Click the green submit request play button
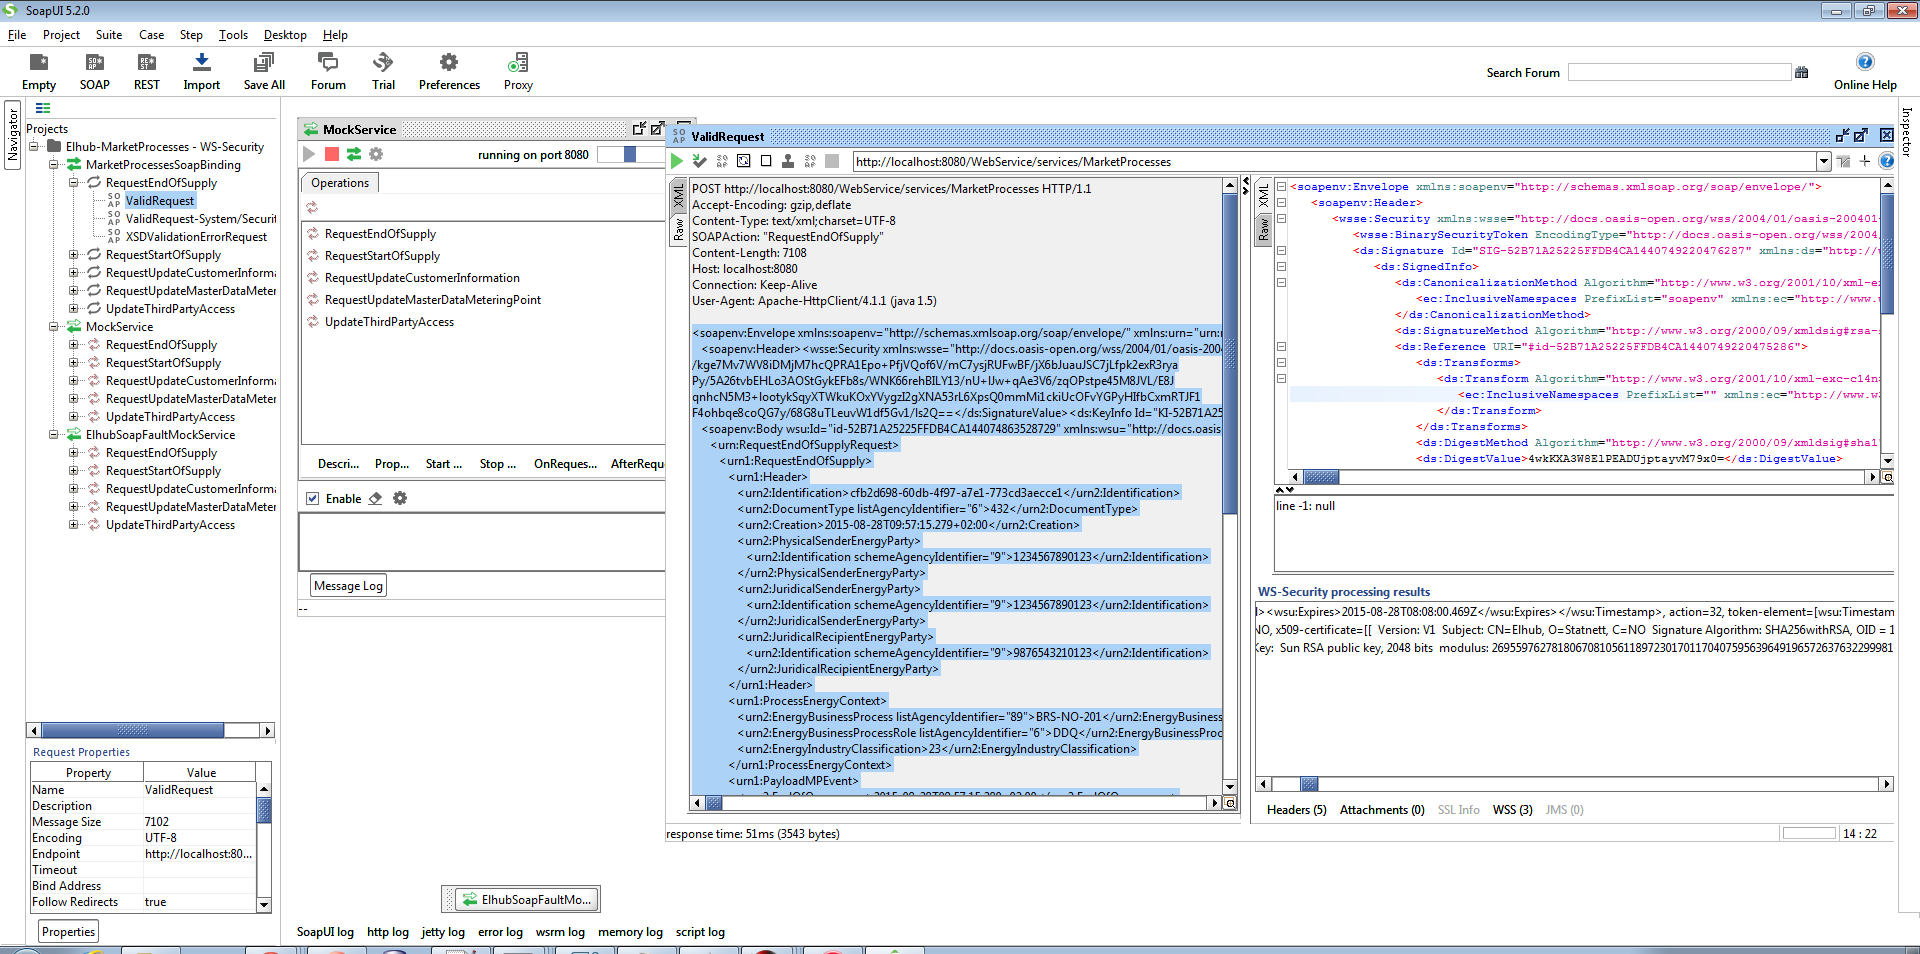Image resolution: width=1920 pixels, height=954 pixels. [677, 161]
